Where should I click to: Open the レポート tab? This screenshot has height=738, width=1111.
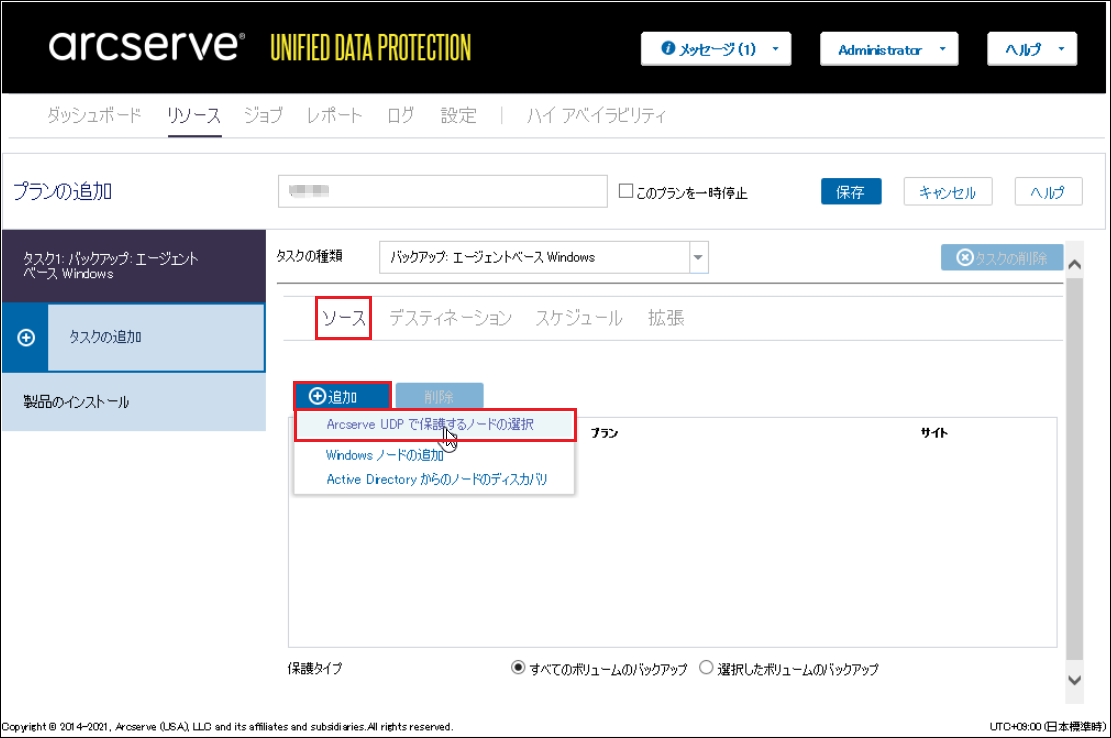[334, 115]
